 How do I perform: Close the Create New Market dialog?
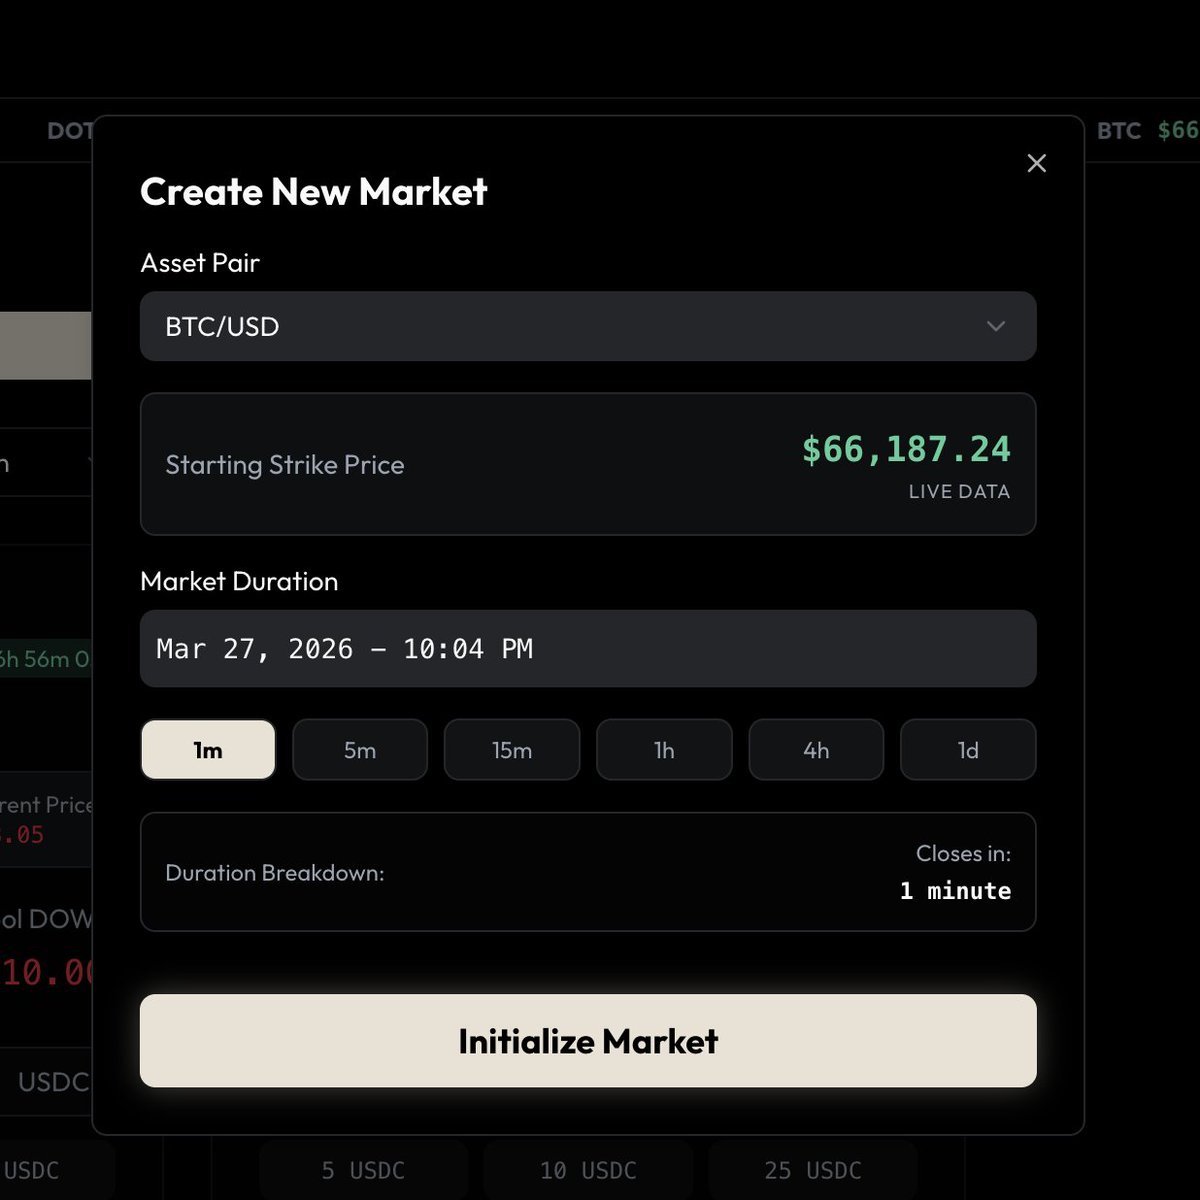1036,163
